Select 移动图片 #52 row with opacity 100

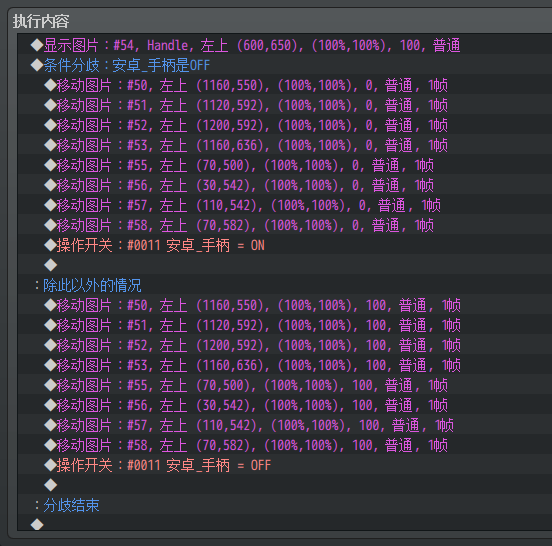(284, 345)
